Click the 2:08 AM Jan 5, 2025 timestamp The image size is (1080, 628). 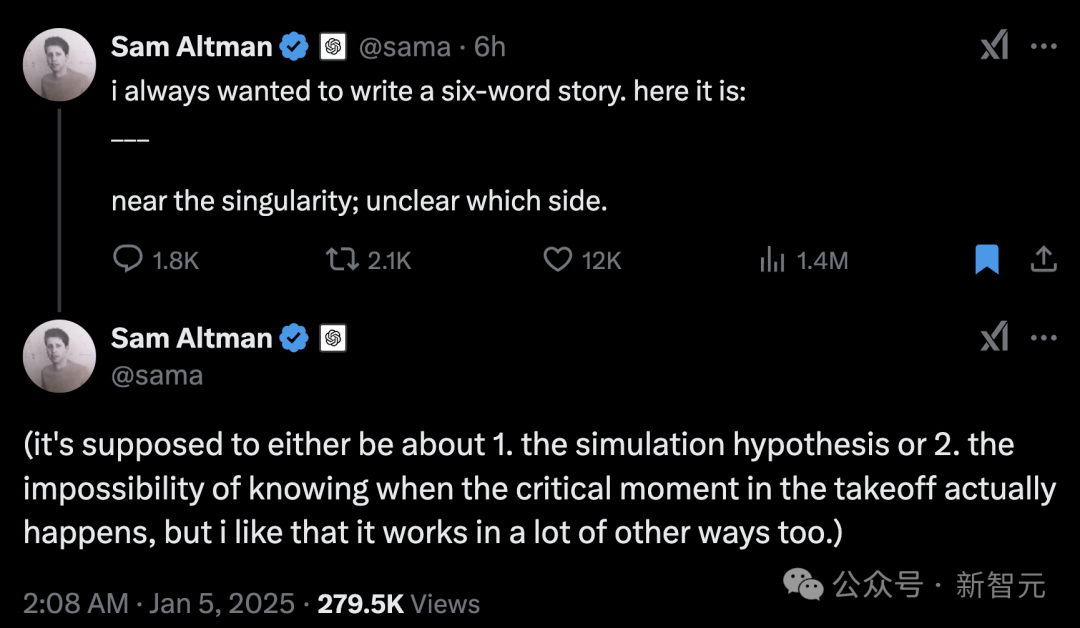[x=160, y=604]
